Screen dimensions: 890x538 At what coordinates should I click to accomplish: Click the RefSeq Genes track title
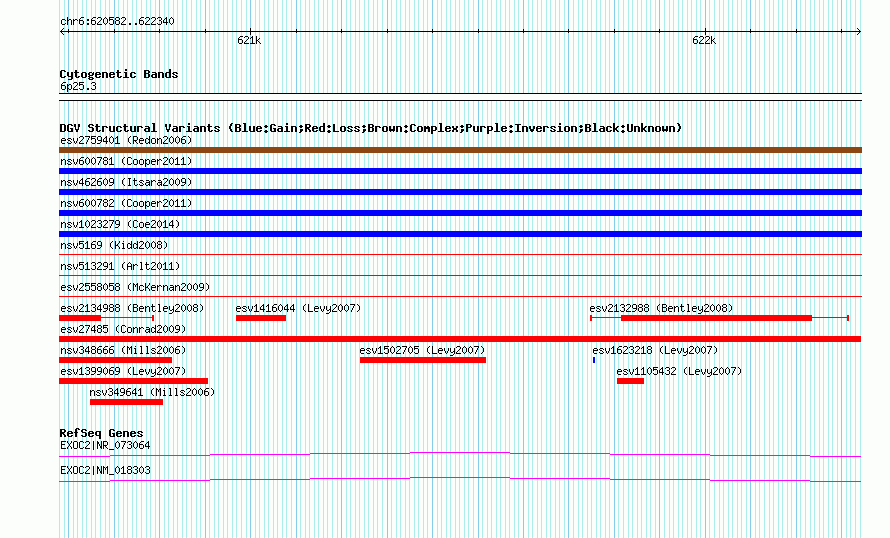point(101,433)
